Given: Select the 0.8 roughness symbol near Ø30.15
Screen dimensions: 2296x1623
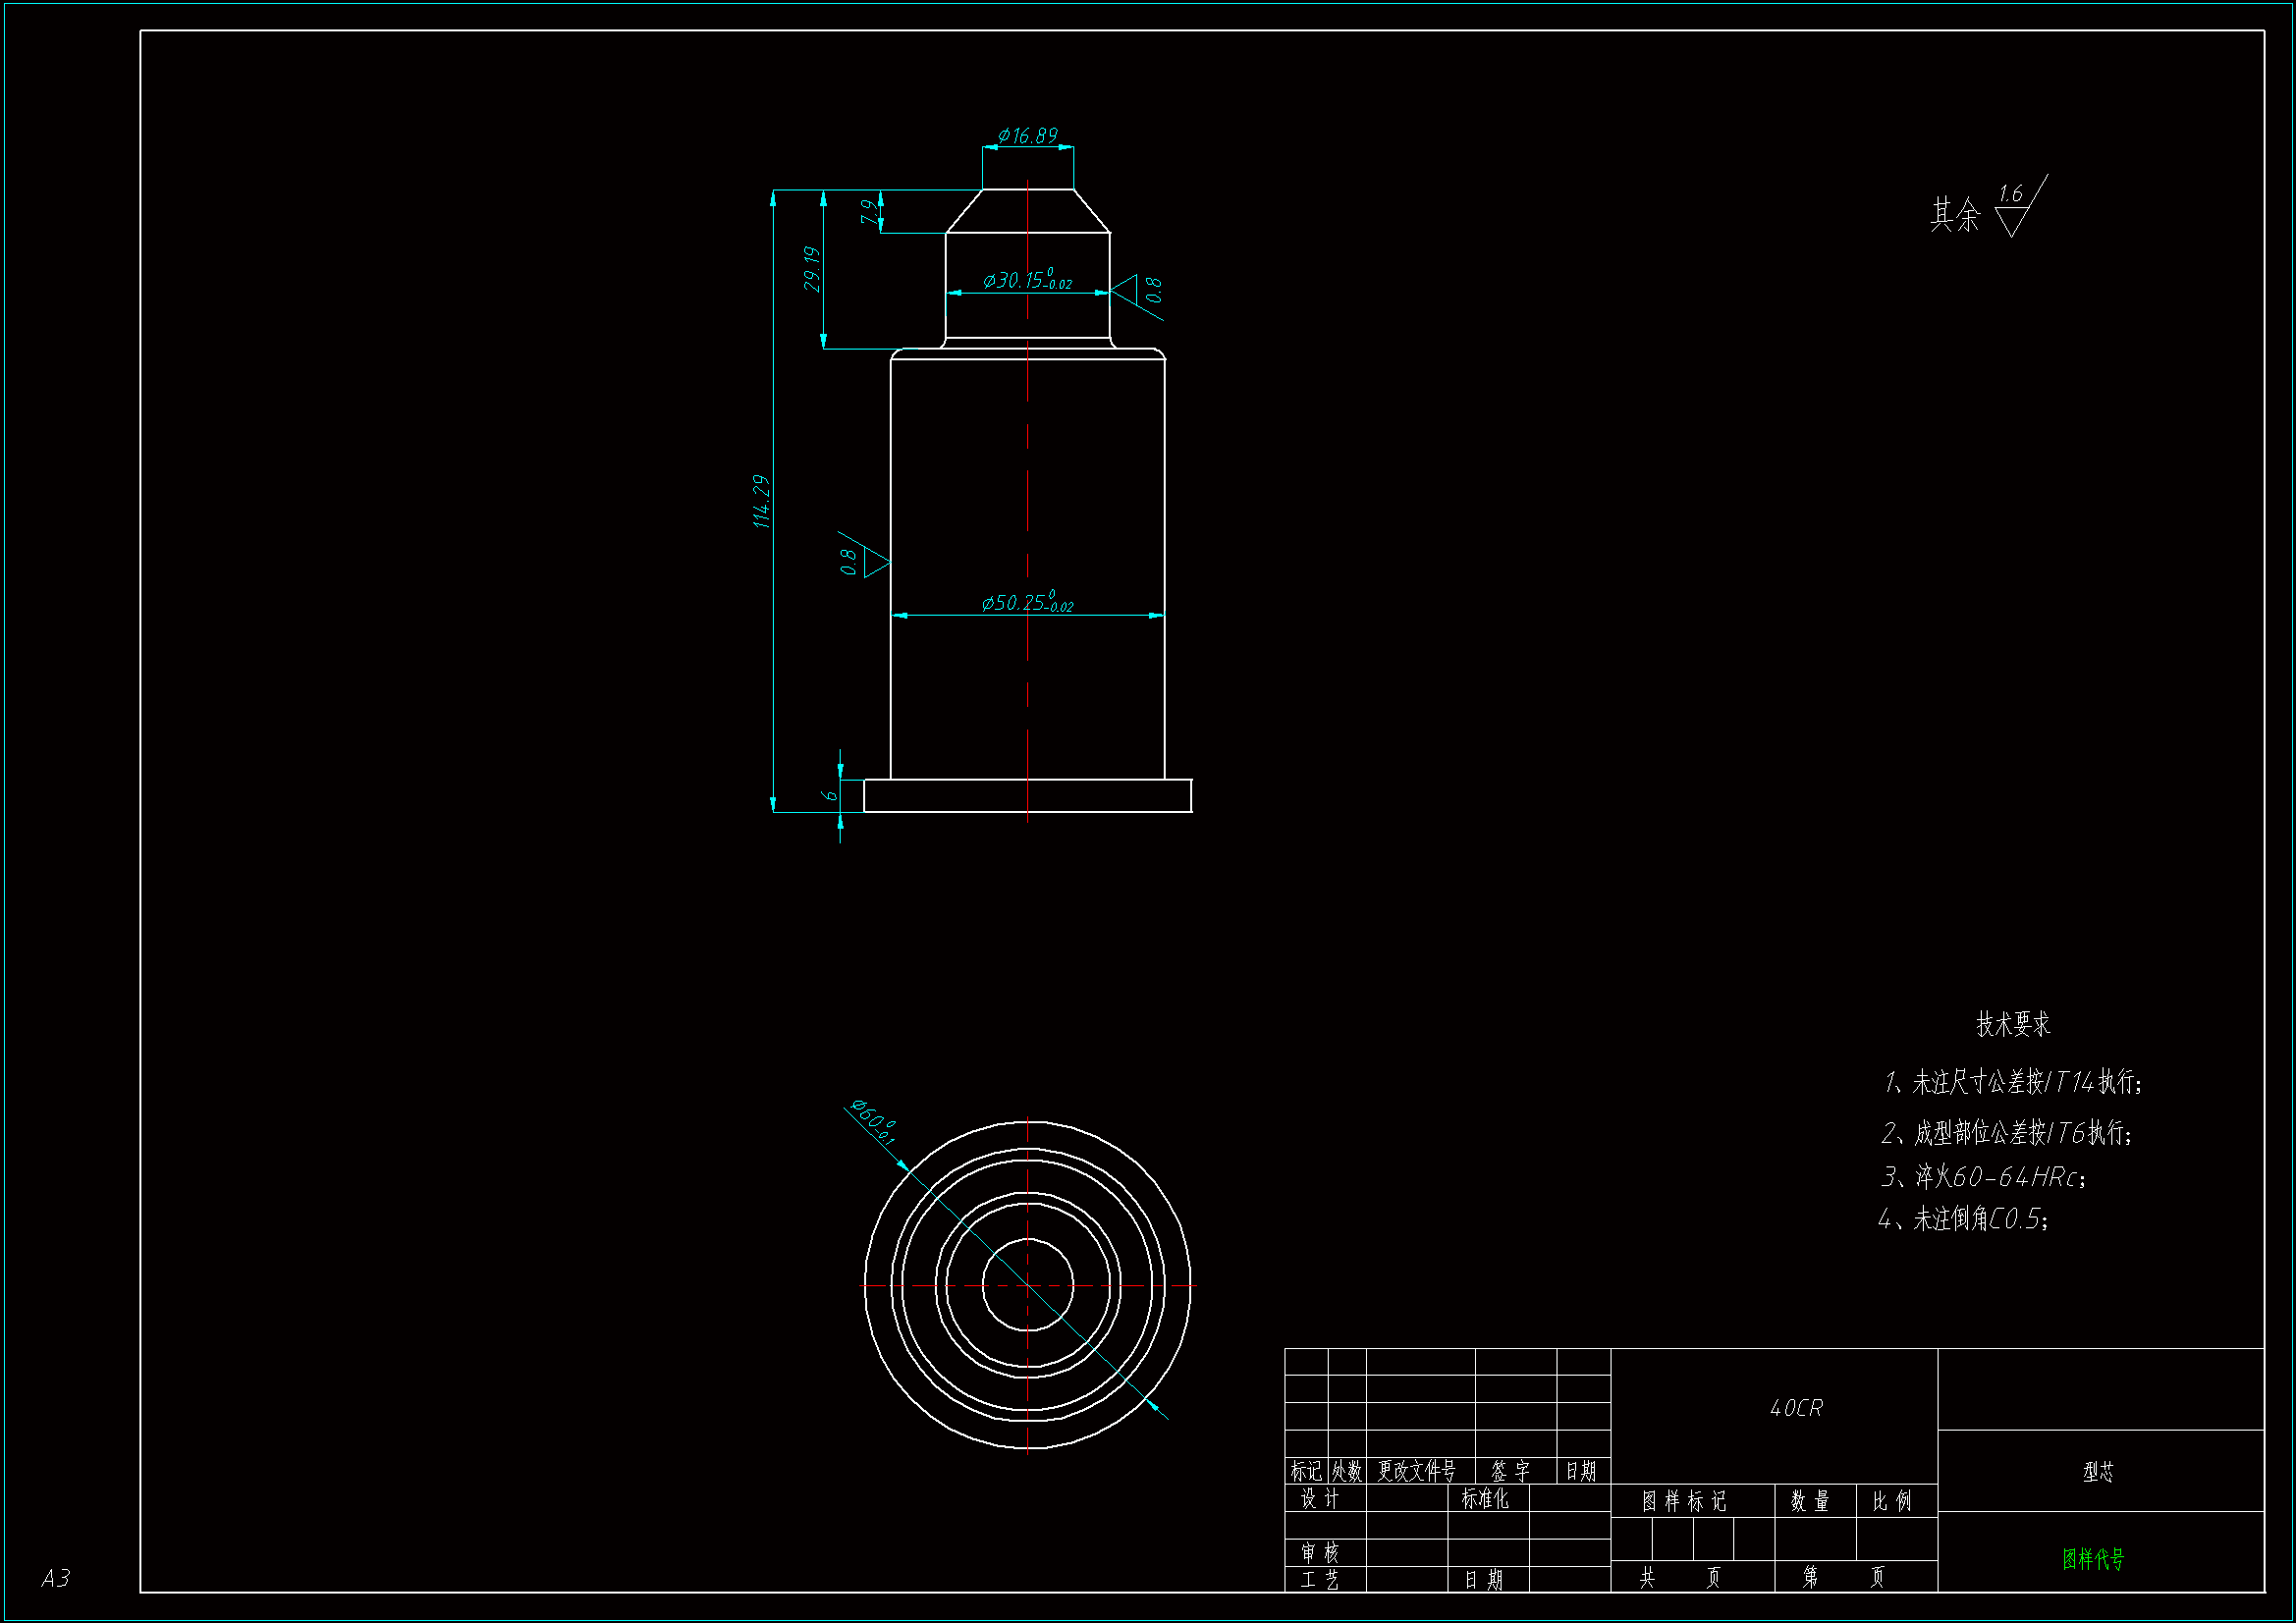Looking at the screenshot, I should pos(1139,292).
